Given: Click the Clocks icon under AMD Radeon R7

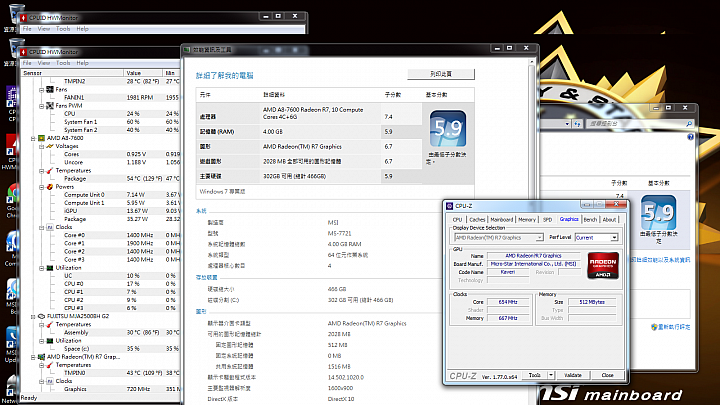Looking at the screenshot, I should pos(50,381).
